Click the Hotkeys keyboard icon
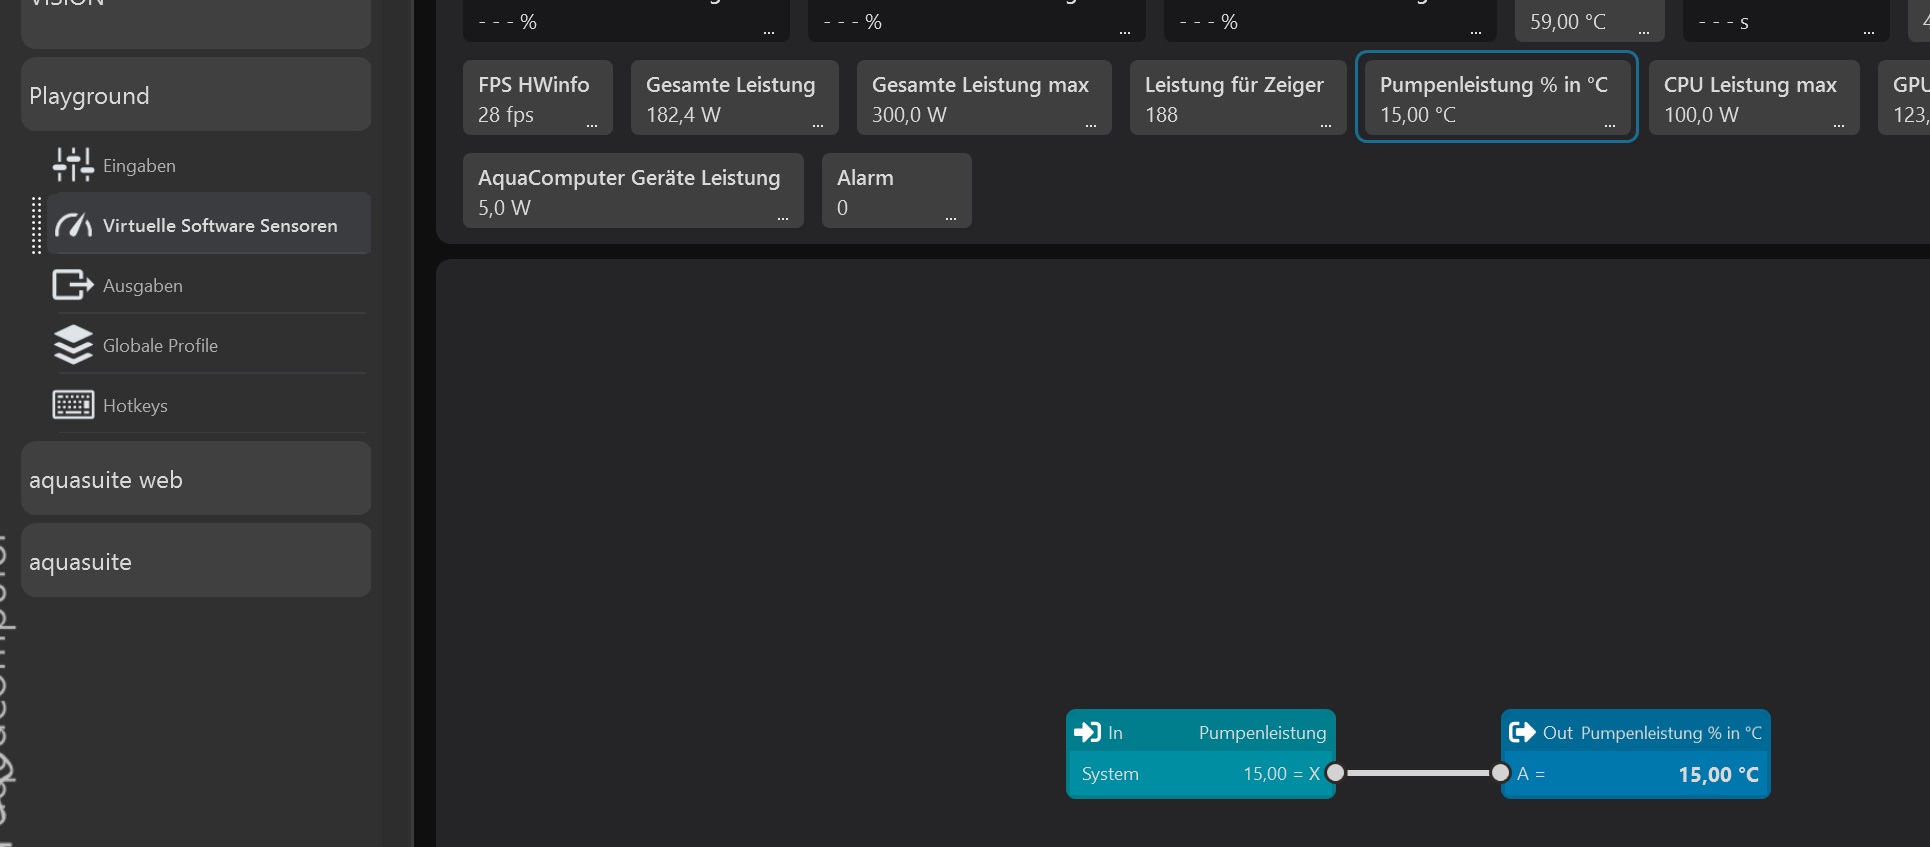The image size is (1930, 847). (x=73, y=405)
